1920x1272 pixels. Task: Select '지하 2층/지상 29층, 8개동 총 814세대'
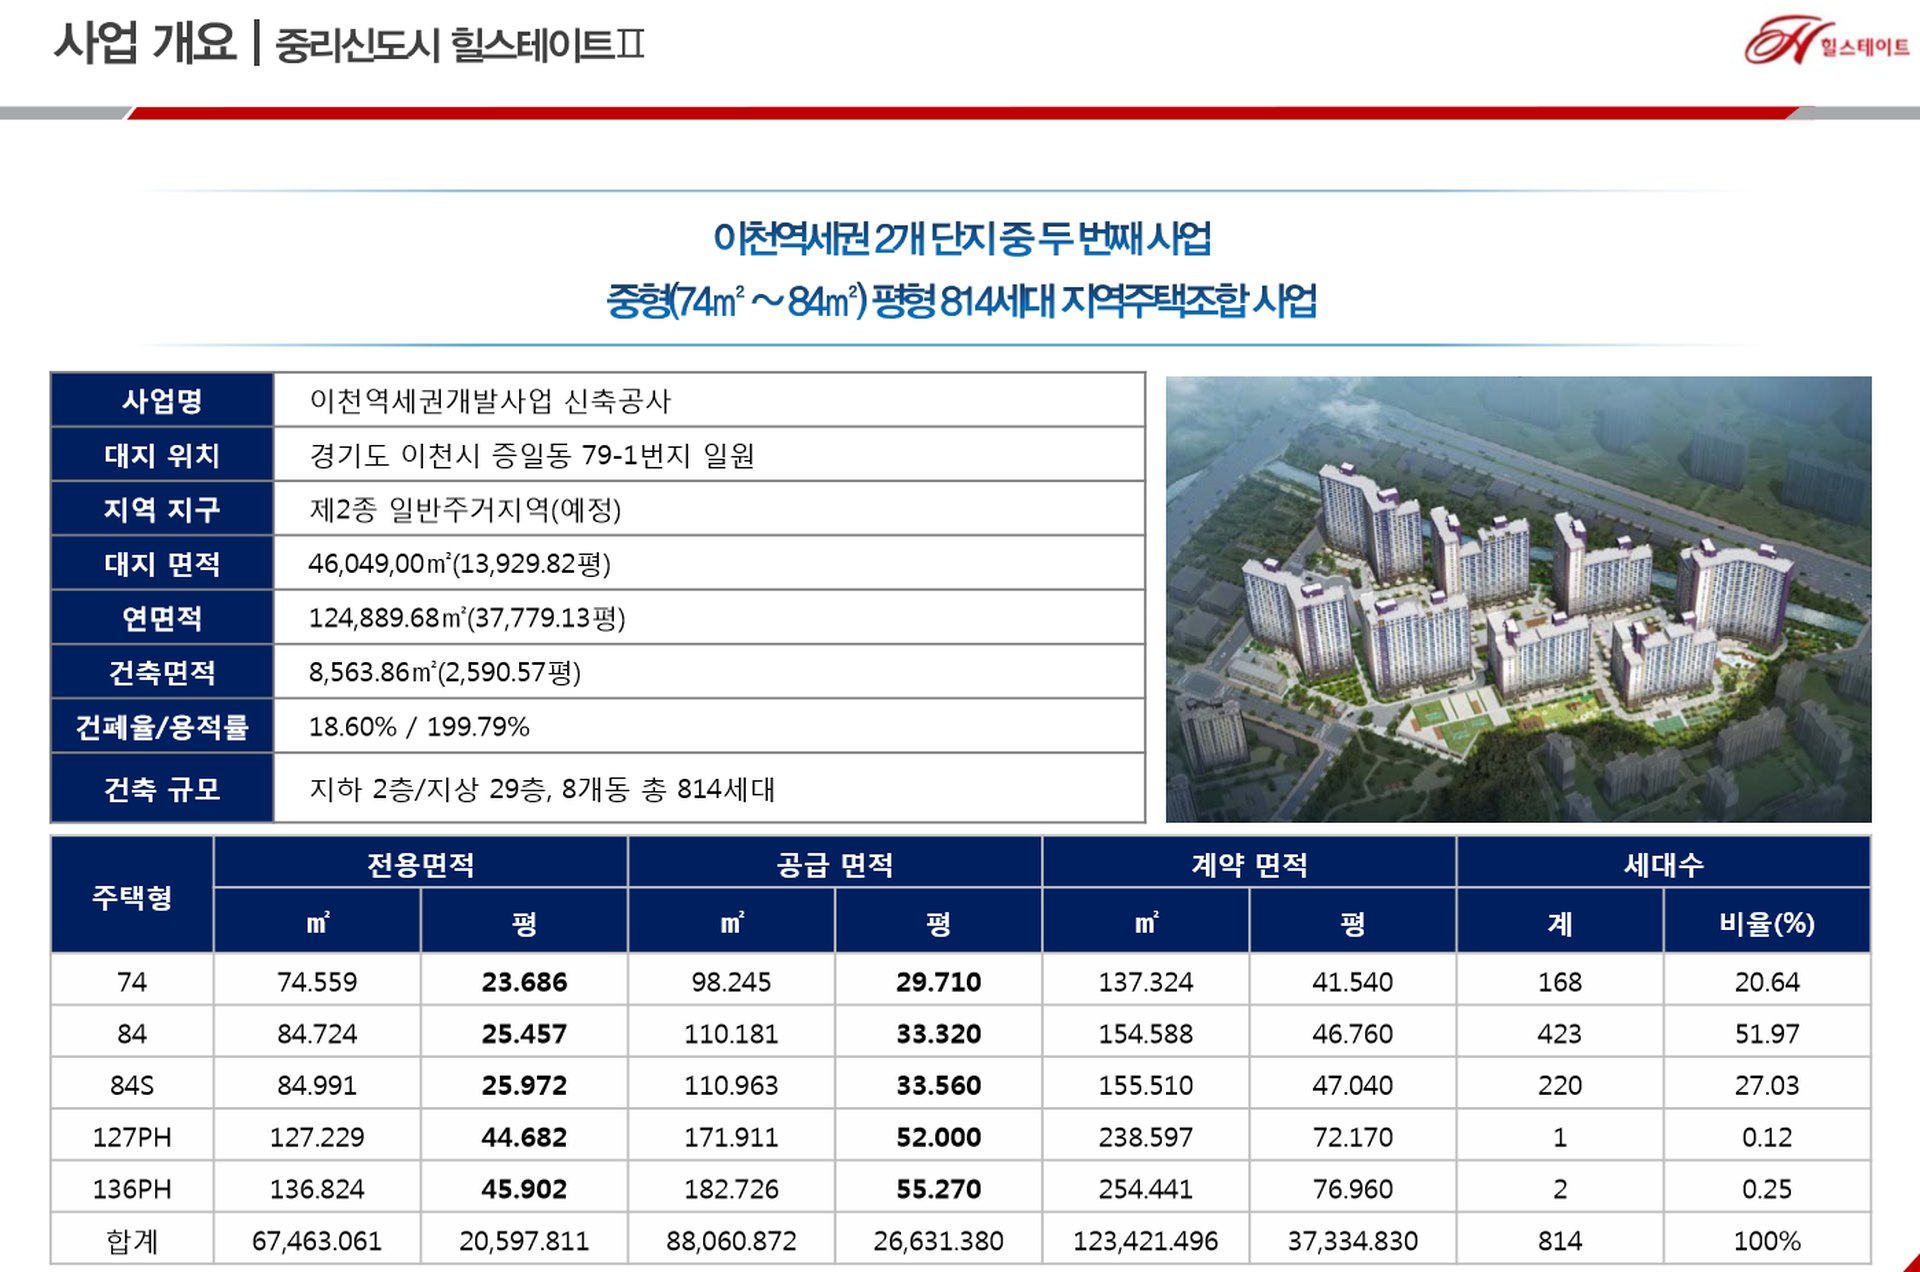[542, 789]
